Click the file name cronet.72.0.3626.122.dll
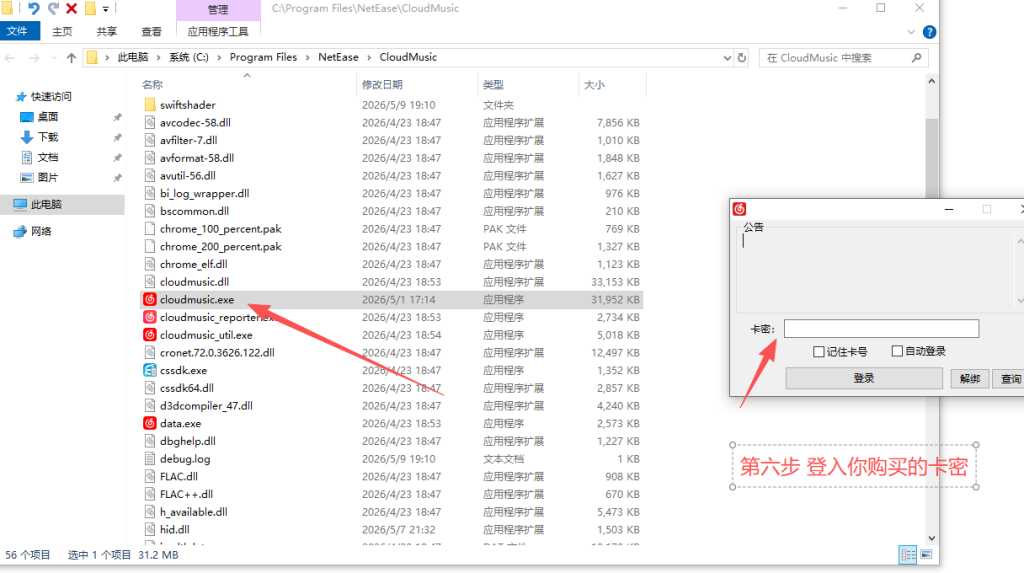Viewport: 1024px width, 573px height. (x=217, y=352)
